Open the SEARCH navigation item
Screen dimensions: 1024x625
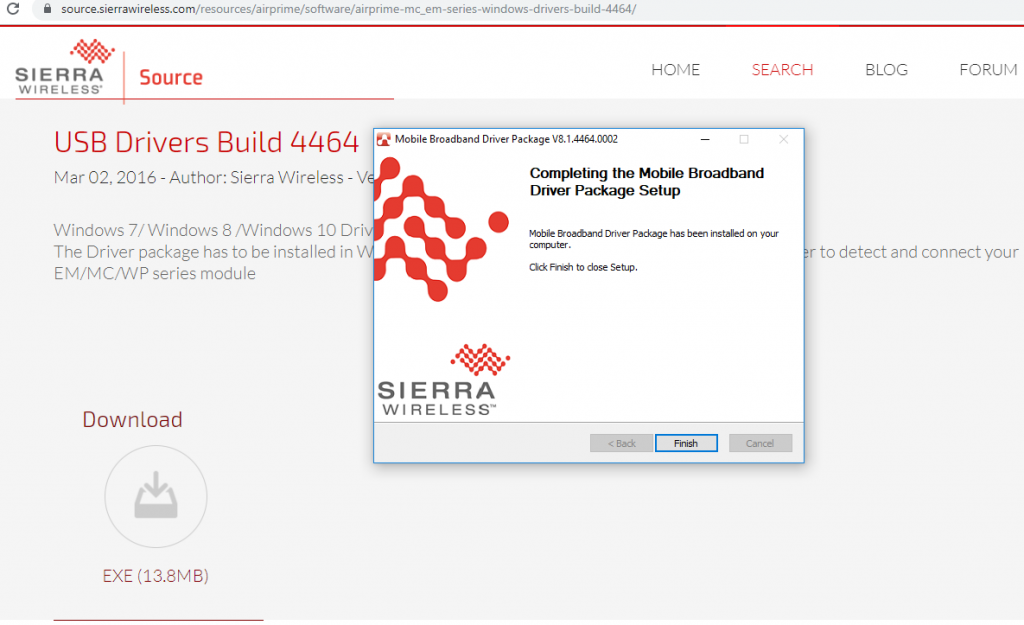click(782, 70)
